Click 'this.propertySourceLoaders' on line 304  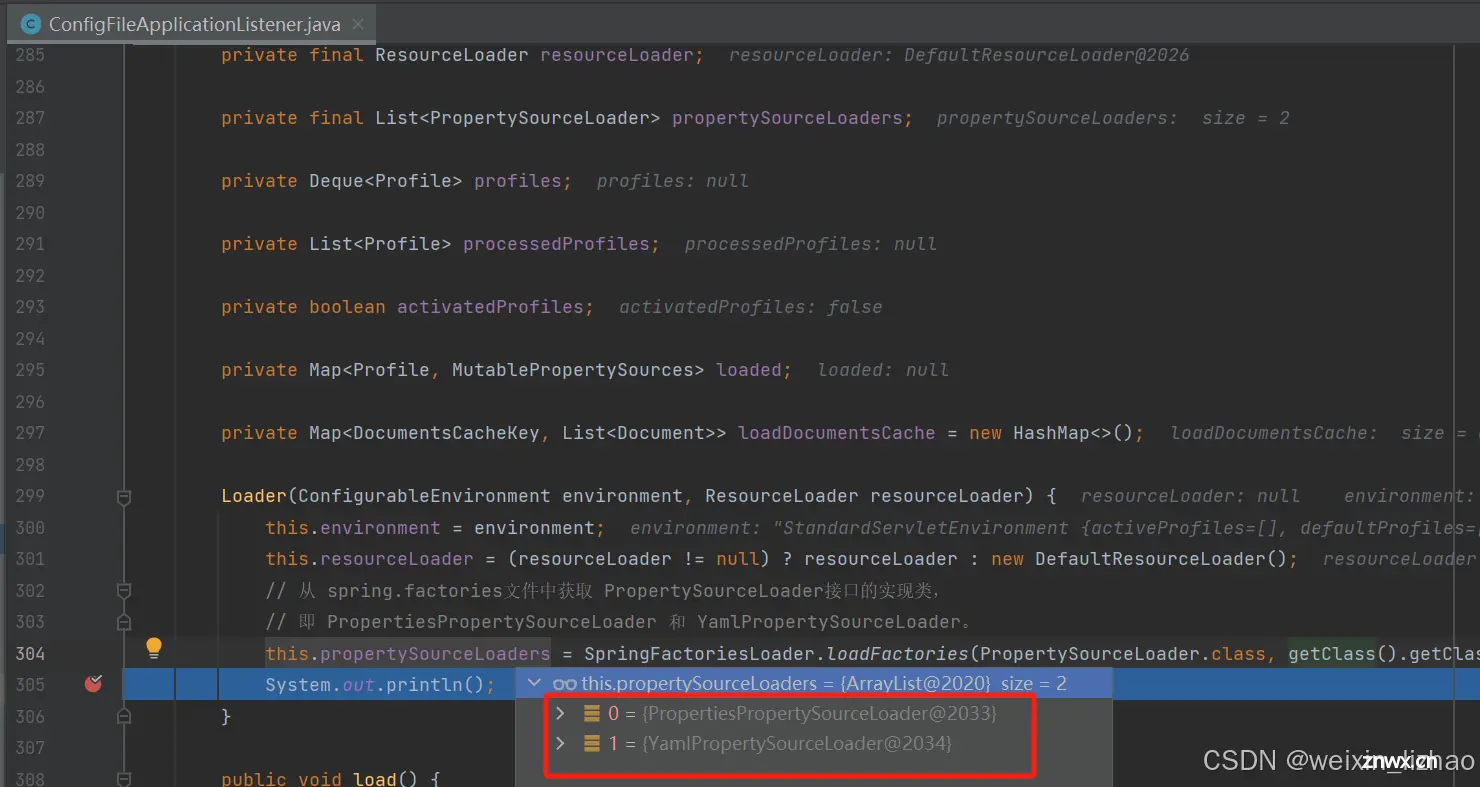[408, 653]
